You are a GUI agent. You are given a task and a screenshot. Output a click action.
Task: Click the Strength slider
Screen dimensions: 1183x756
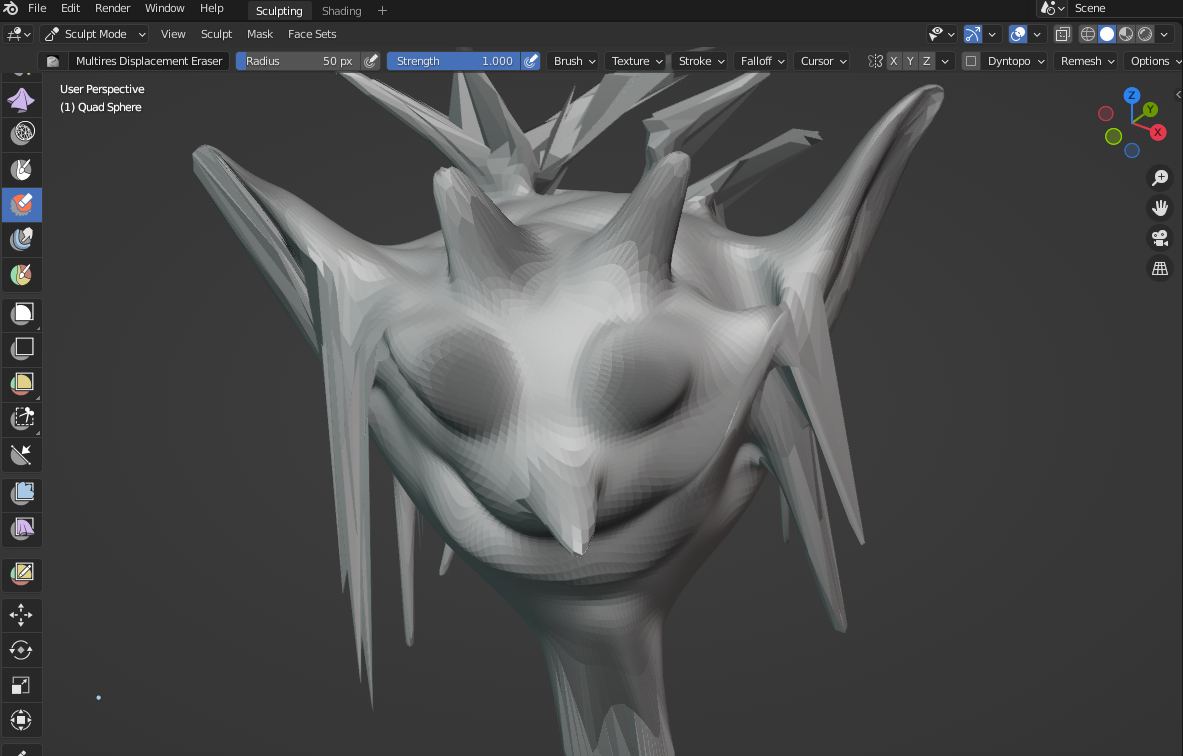click(453, 61)
